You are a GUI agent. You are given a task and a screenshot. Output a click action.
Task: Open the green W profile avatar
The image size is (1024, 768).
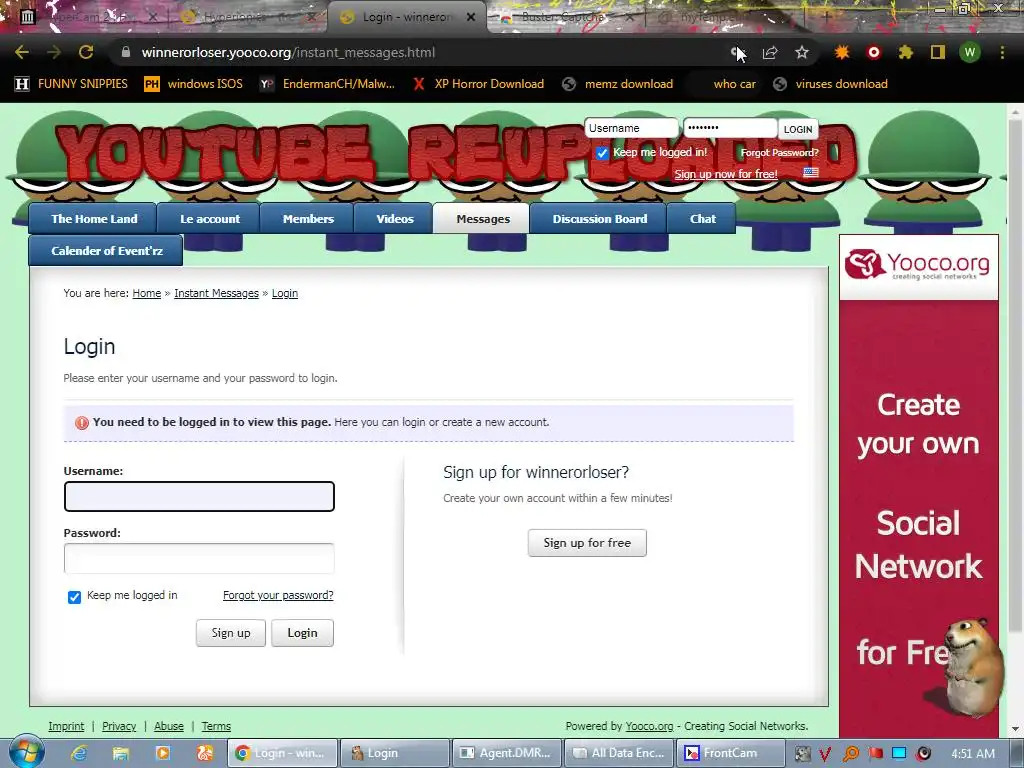coord(970,52)
